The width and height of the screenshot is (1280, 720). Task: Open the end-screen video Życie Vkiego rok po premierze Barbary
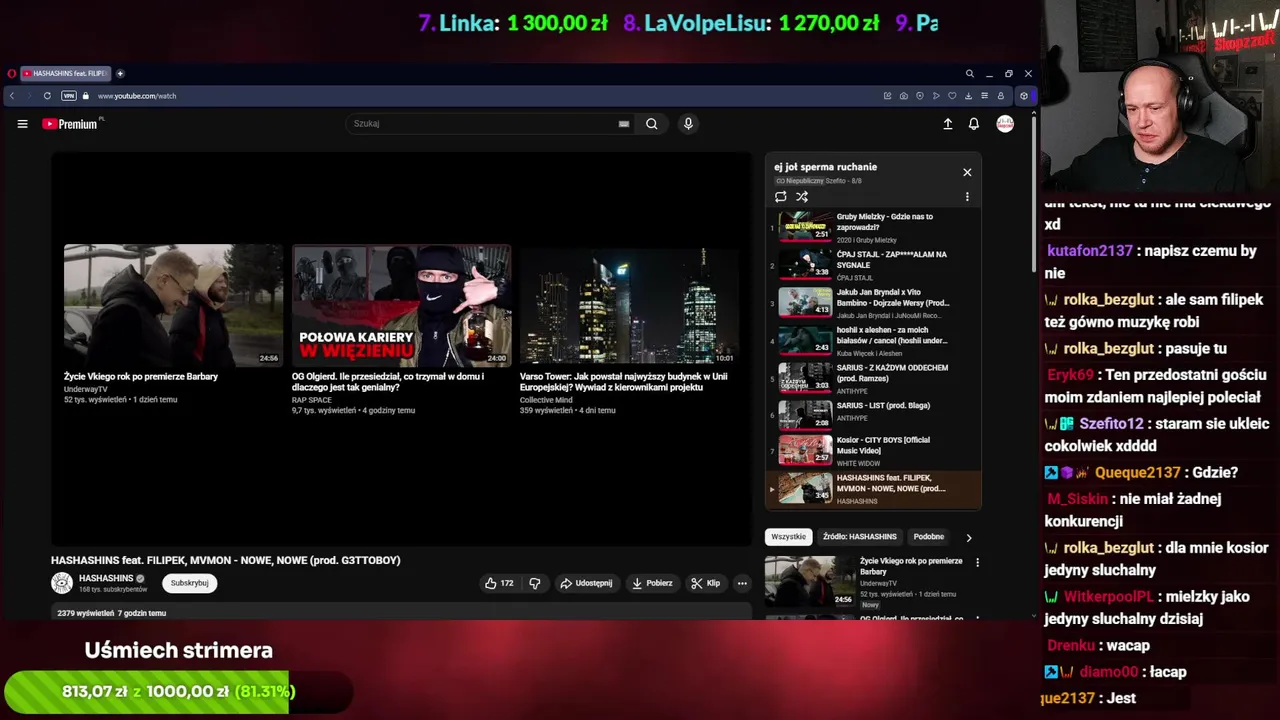coord(173,305)
